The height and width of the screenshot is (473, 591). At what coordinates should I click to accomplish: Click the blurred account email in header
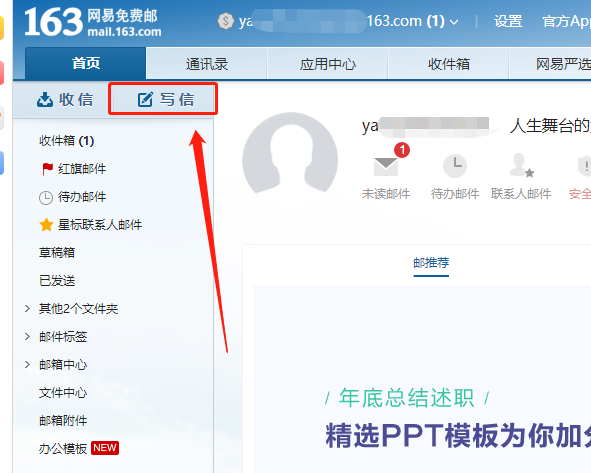click(x=341, y=21)
